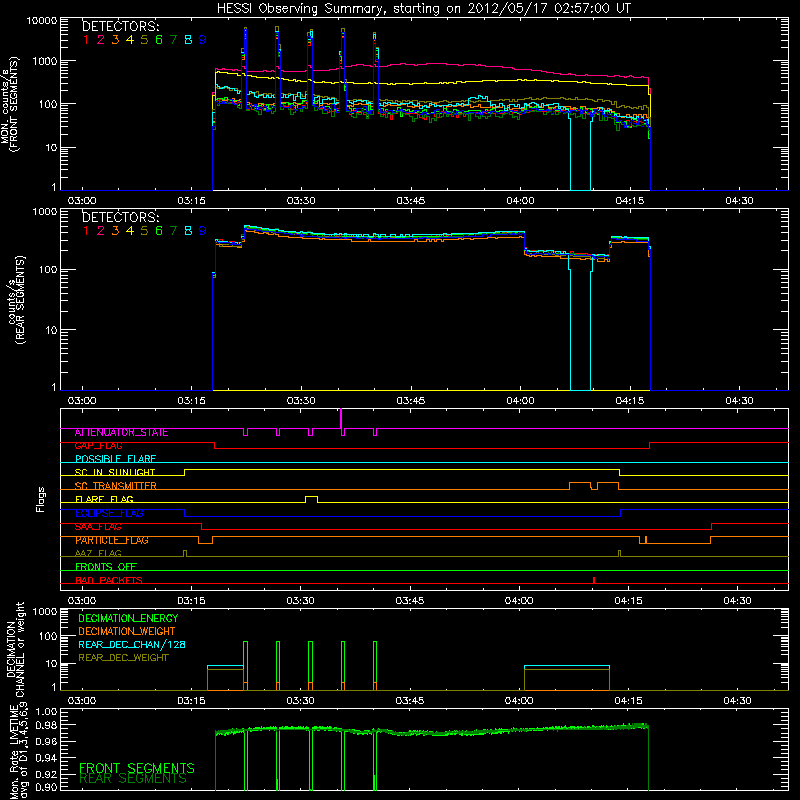Click the counts/s (REAR SEGMENTS) axis title
The height and width of the screenshot is (800, 800).
tap(17, 301)
